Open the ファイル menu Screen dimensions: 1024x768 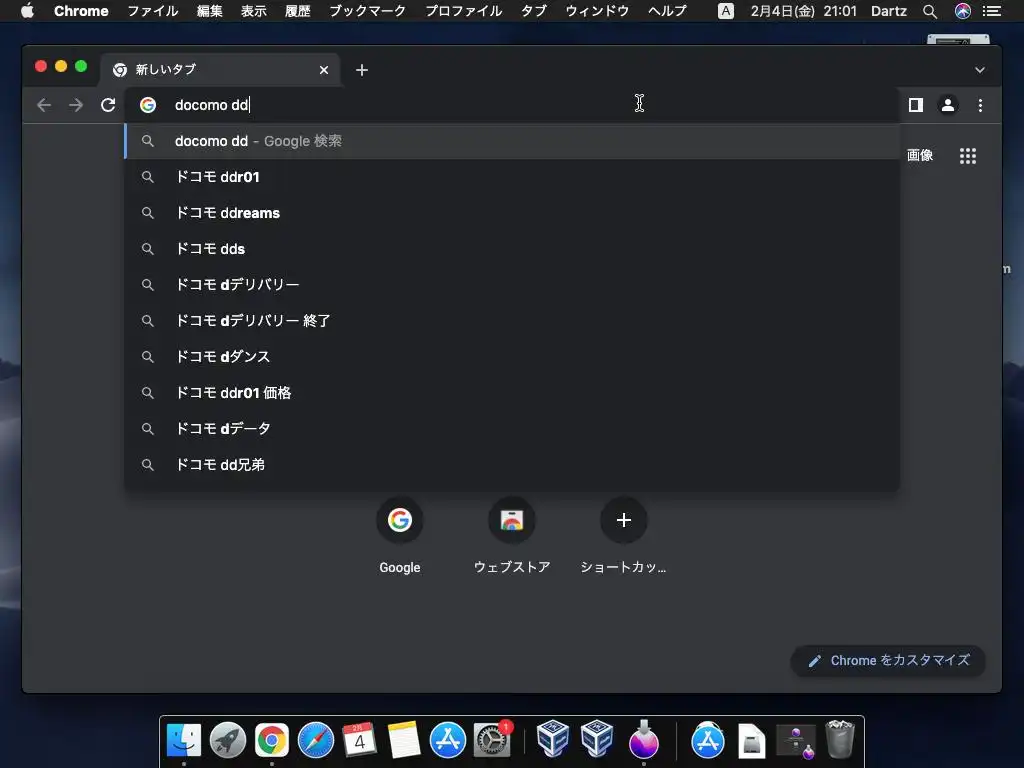point(153,11)
